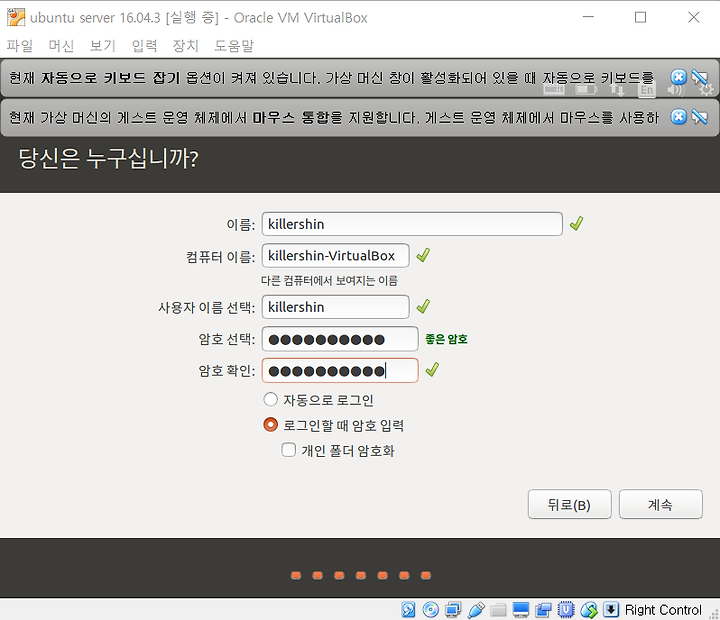
Task: Enable 개인 폴더 암호화 checkbox
Action: tap(288, 450)
